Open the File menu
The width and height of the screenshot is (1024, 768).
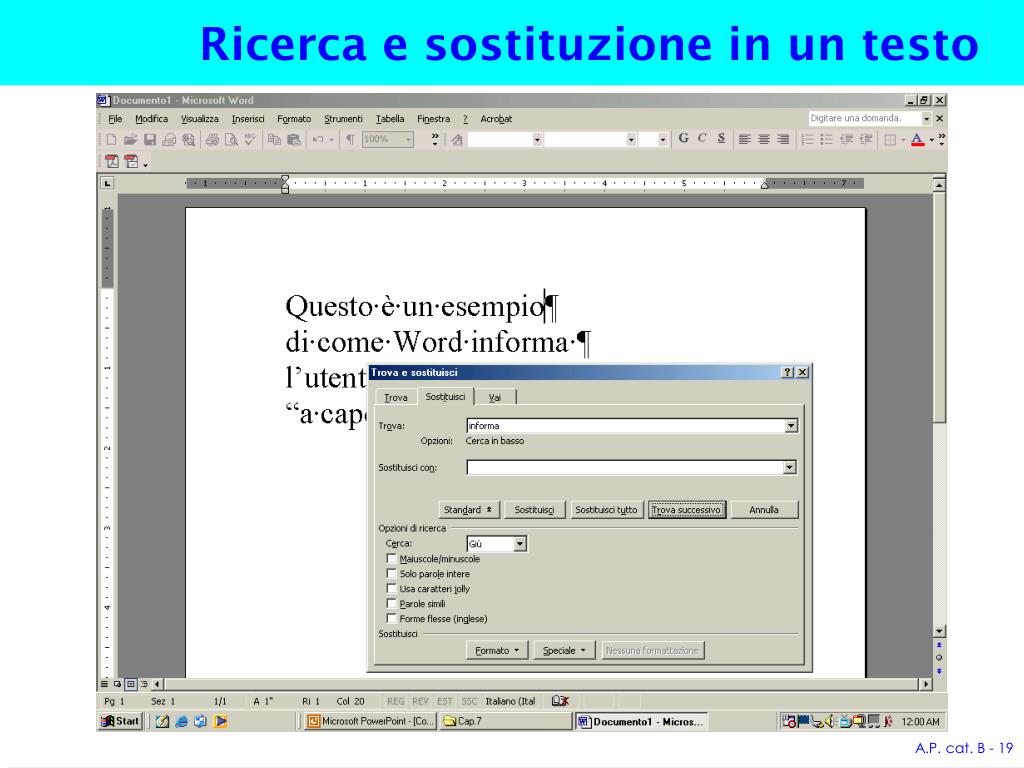click(115, 119)
